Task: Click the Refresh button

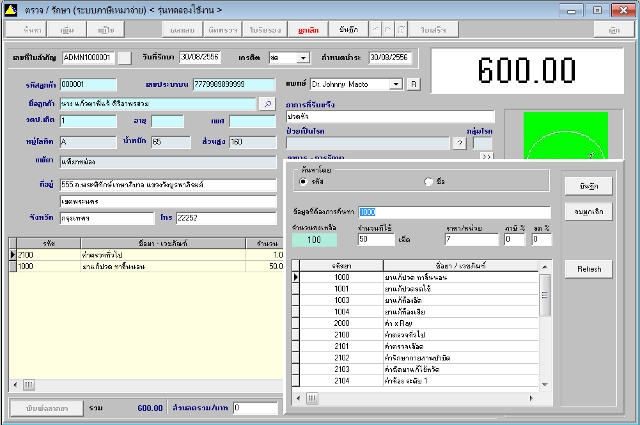Action: (589, 269)
